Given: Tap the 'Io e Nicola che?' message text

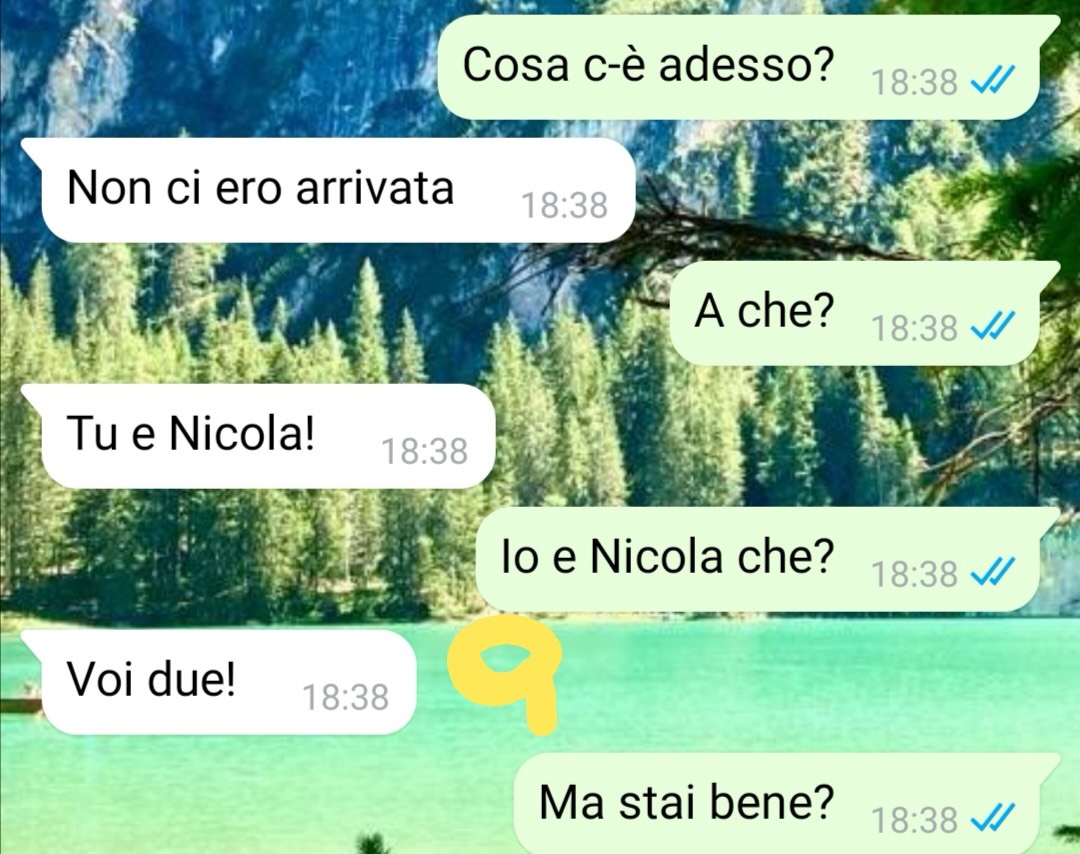Looking at the screenshot, I should [667, 556].
